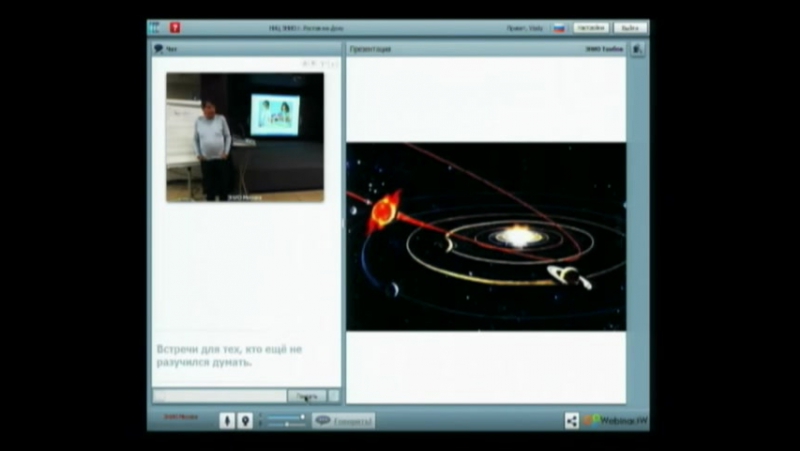Viewport: 800px width, 451px height.
Task: Toggle the 'Говорить' speak button
Action: click(344, 421)
